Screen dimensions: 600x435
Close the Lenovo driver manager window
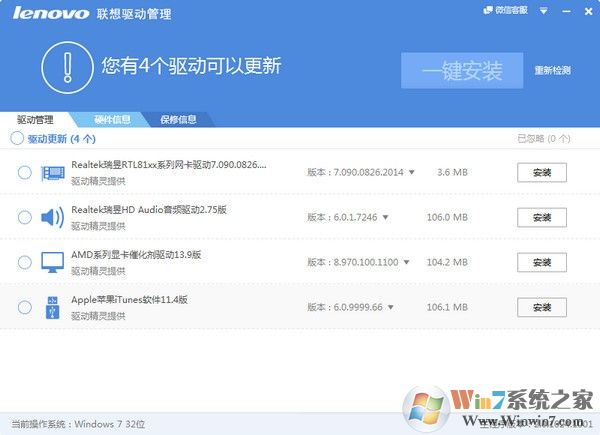(x=589, y=11)
